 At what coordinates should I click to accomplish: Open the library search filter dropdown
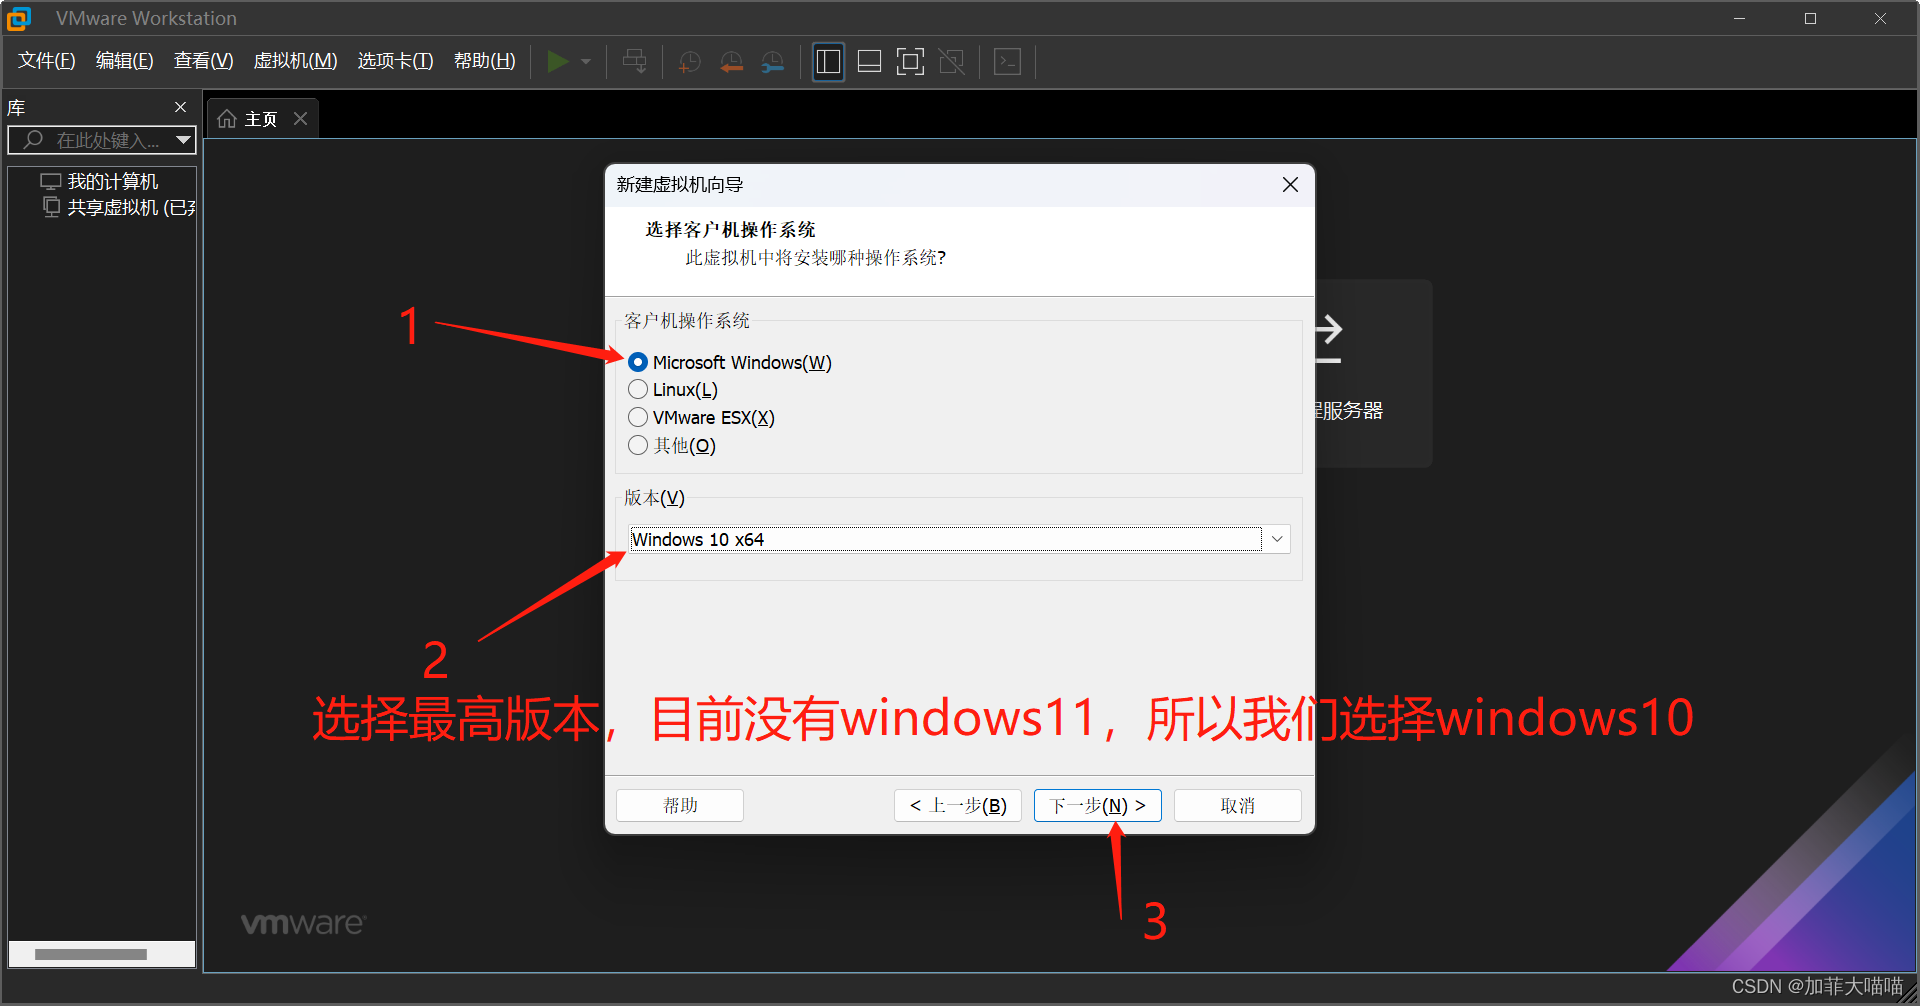[x=183, y=140]
